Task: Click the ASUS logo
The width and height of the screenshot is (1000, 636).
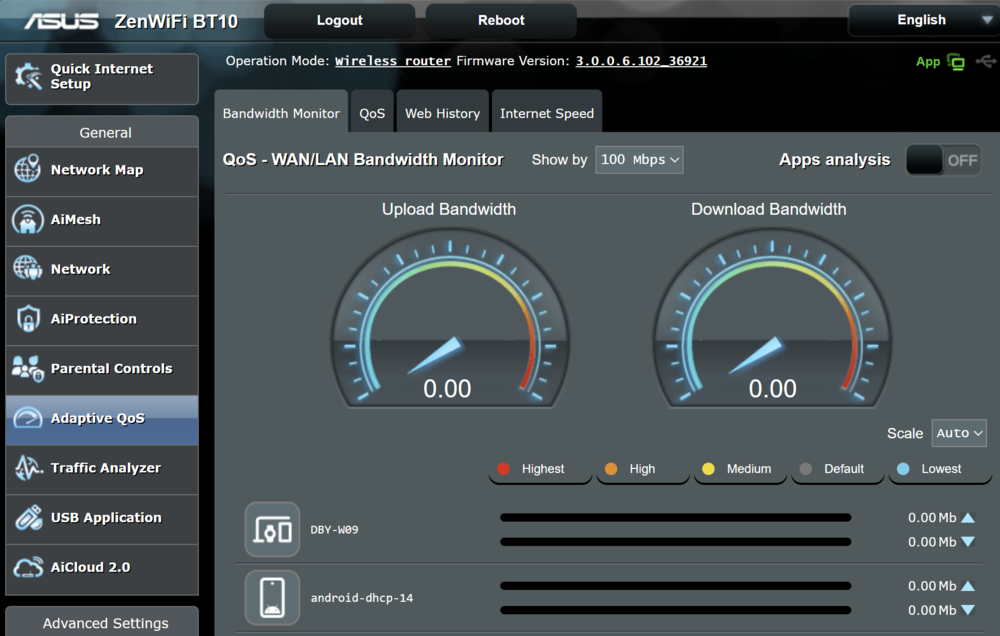Action: pyautogui.click(x=61, y=21)
